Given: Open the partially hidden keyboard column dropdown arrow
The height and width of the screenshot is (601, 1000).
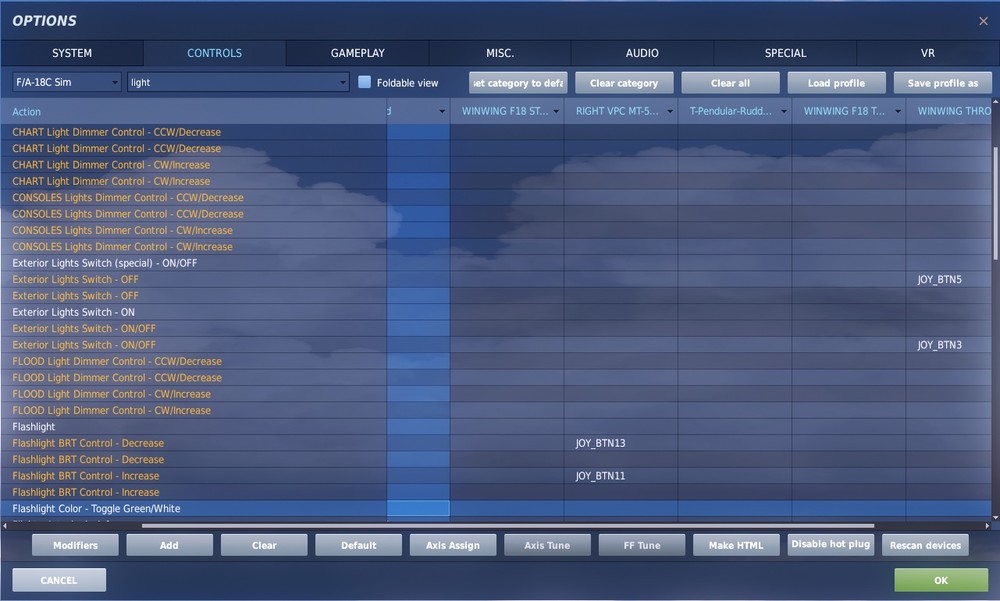Looking at the screenshot, I should [442, 112].
